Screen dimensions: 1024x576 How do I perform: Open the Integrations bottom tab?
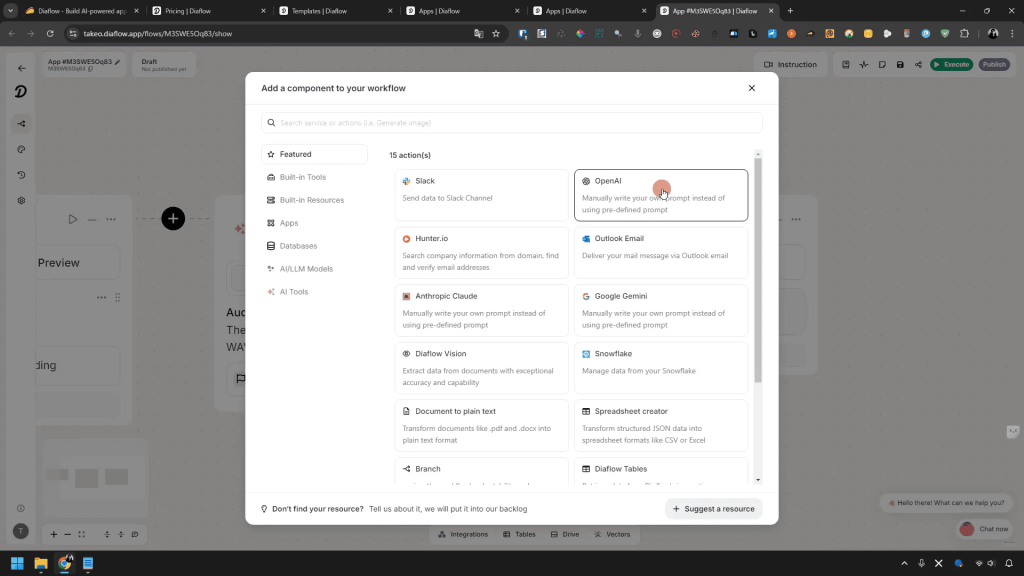(463, 534)
